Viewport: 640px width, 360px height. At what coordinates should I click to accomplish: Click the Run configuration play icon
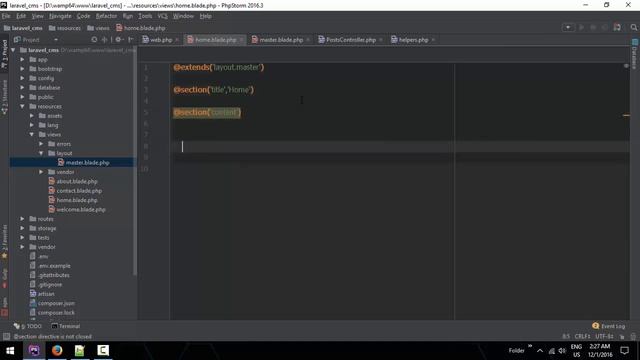pos(581,27)
